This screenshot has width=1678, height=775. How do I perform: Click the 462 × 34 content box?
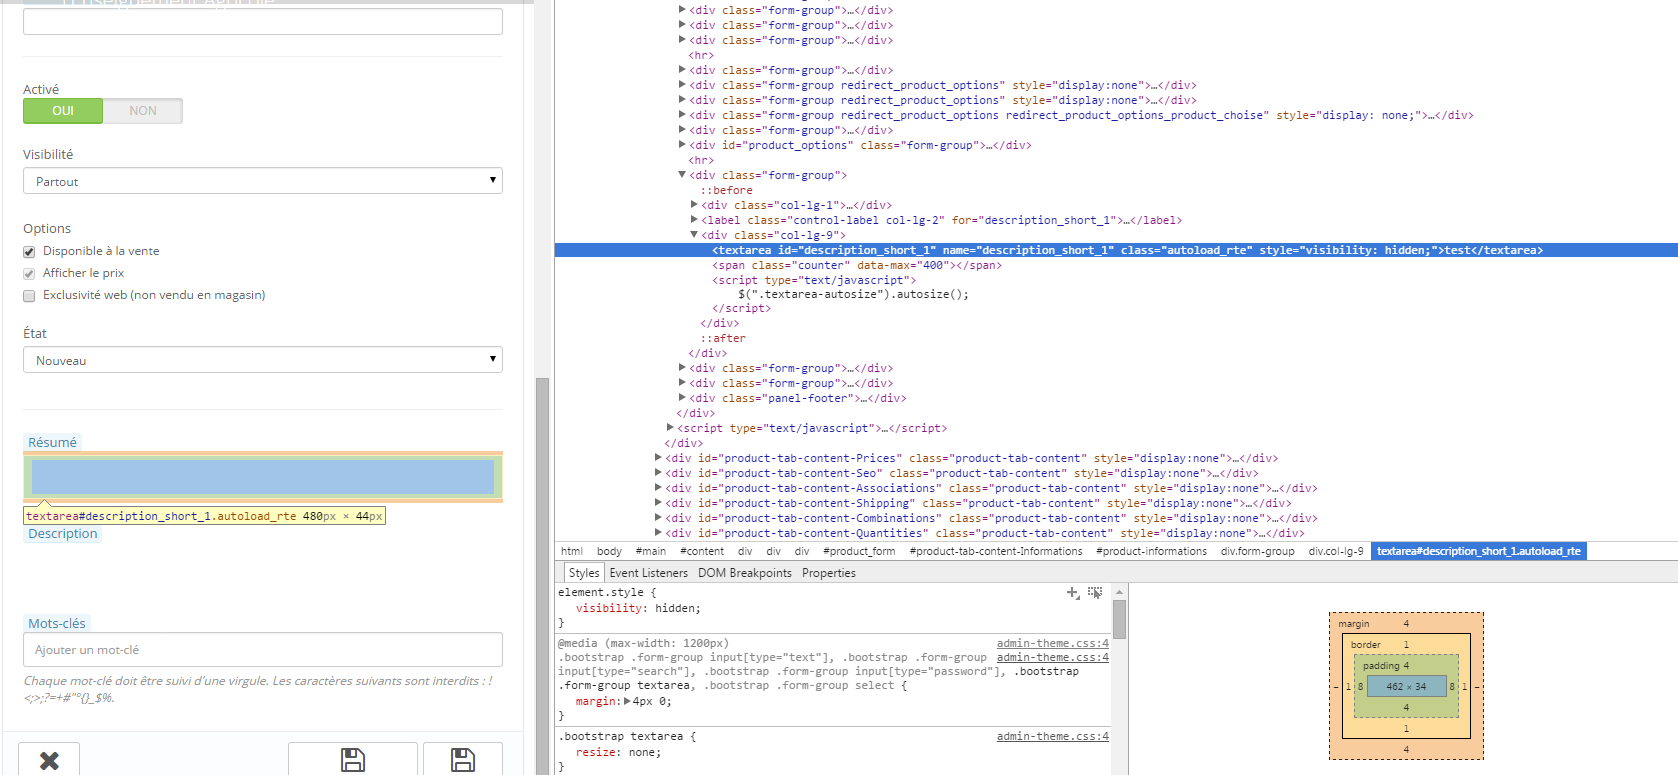click(1406, 687)
